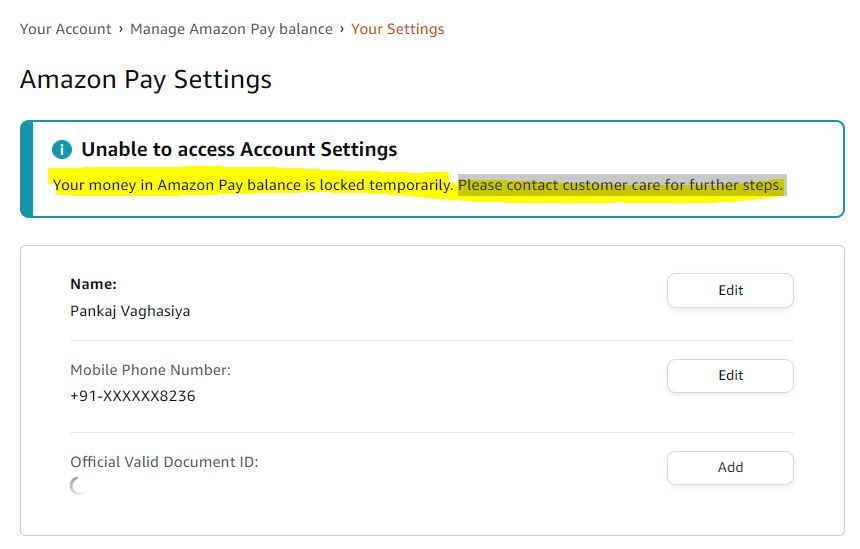Click the contact customer care highlighted text
This screenshot has height=549, width=860.
620,185
